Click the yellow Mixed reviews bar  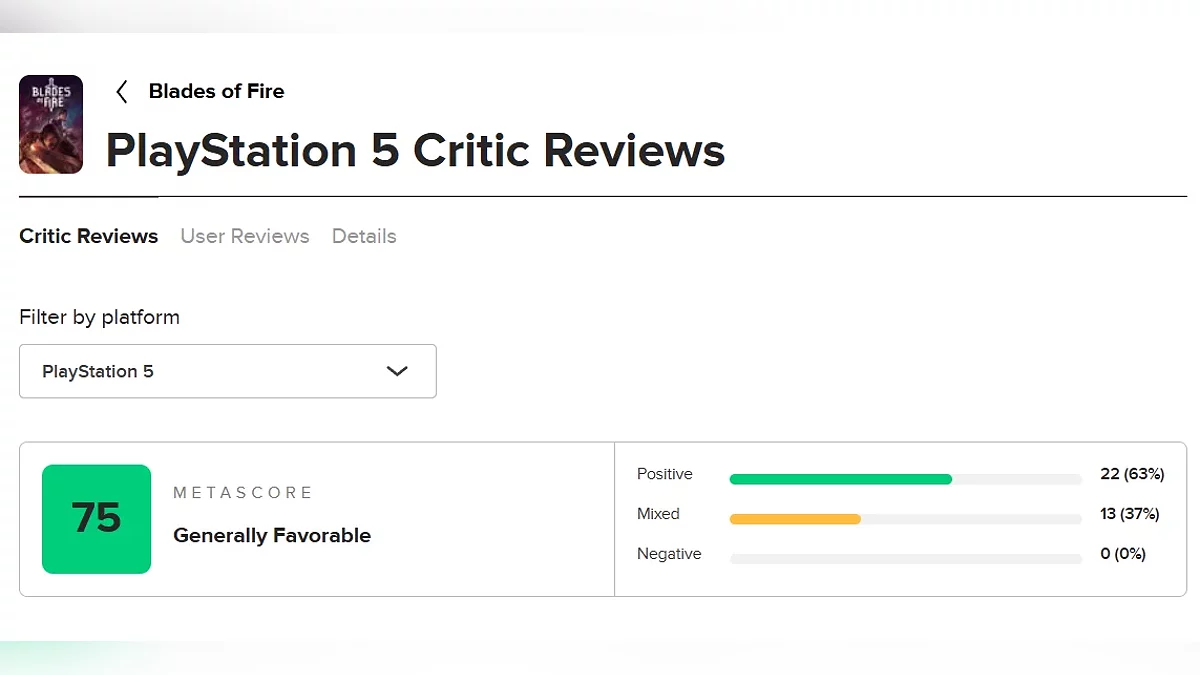tap(795, 519)
